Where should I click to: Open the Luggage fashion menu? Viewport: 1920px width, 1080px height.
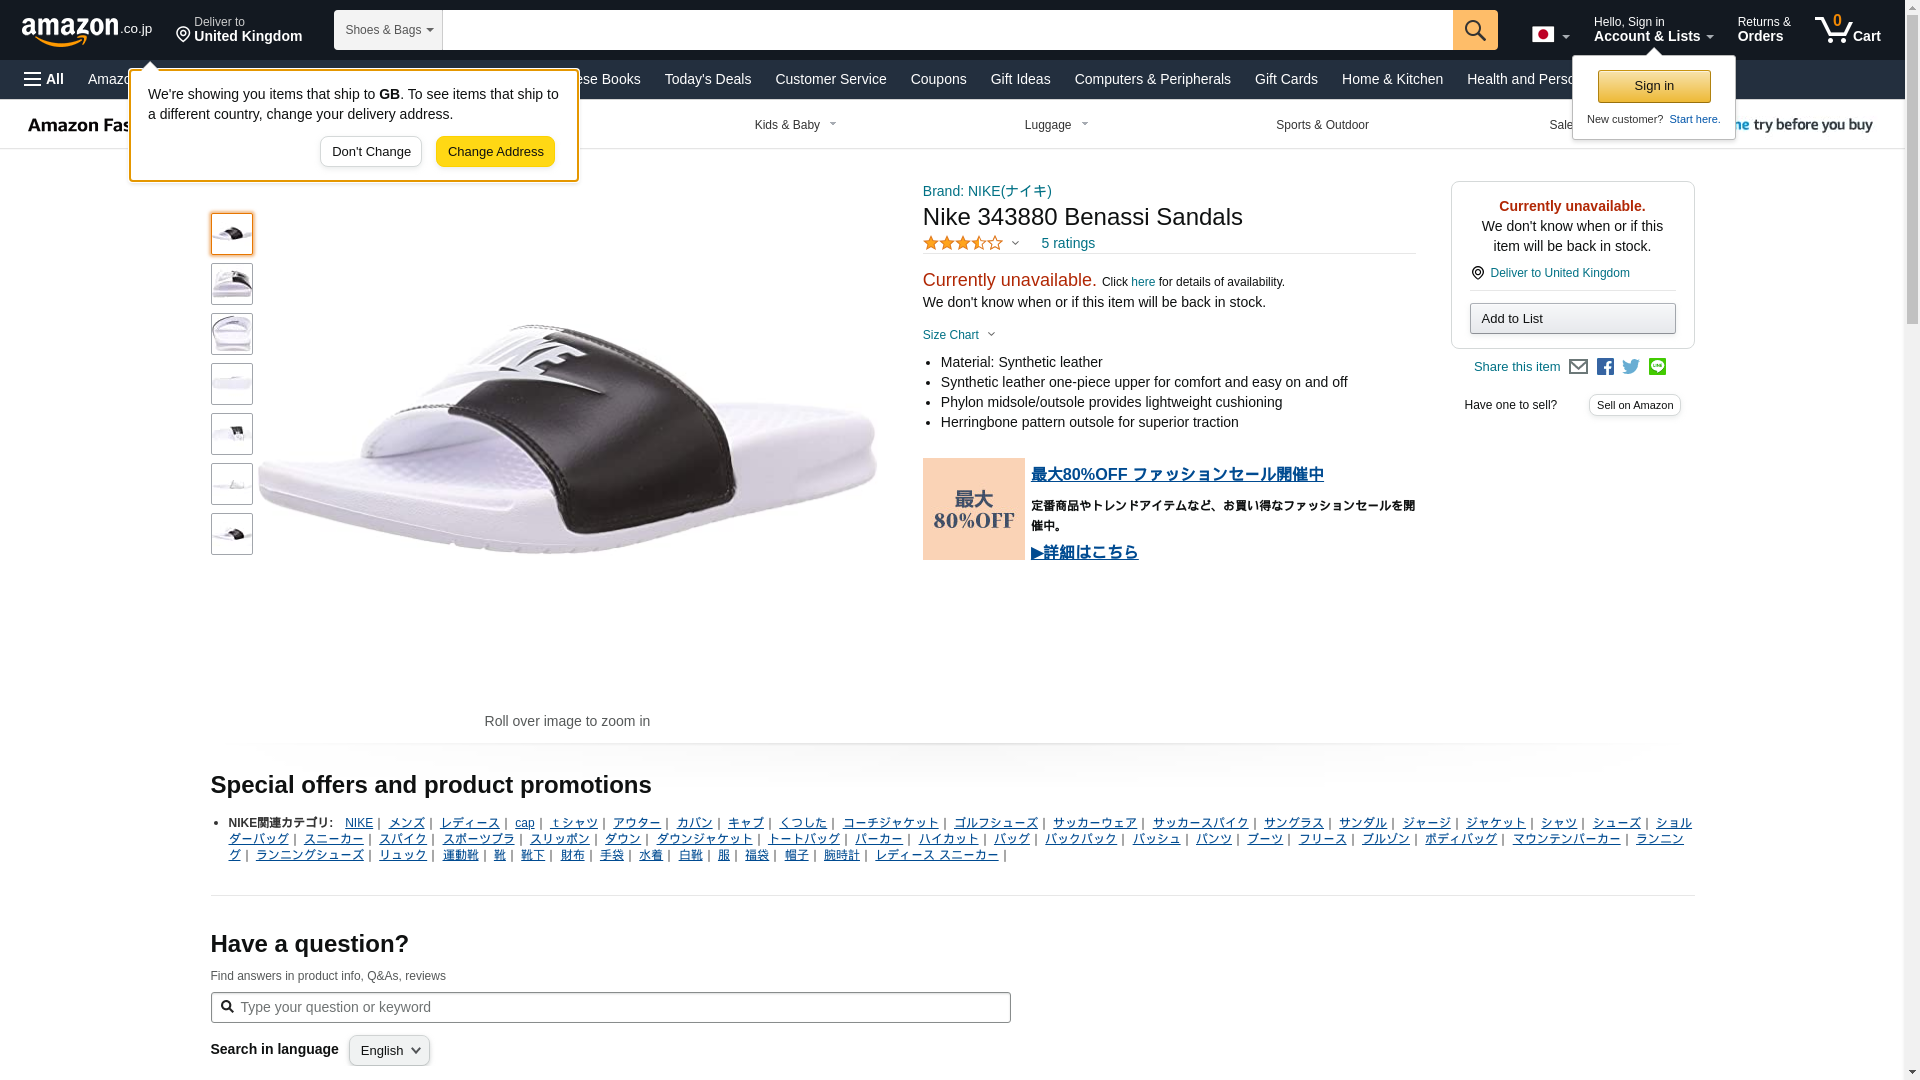[1056, 125]
